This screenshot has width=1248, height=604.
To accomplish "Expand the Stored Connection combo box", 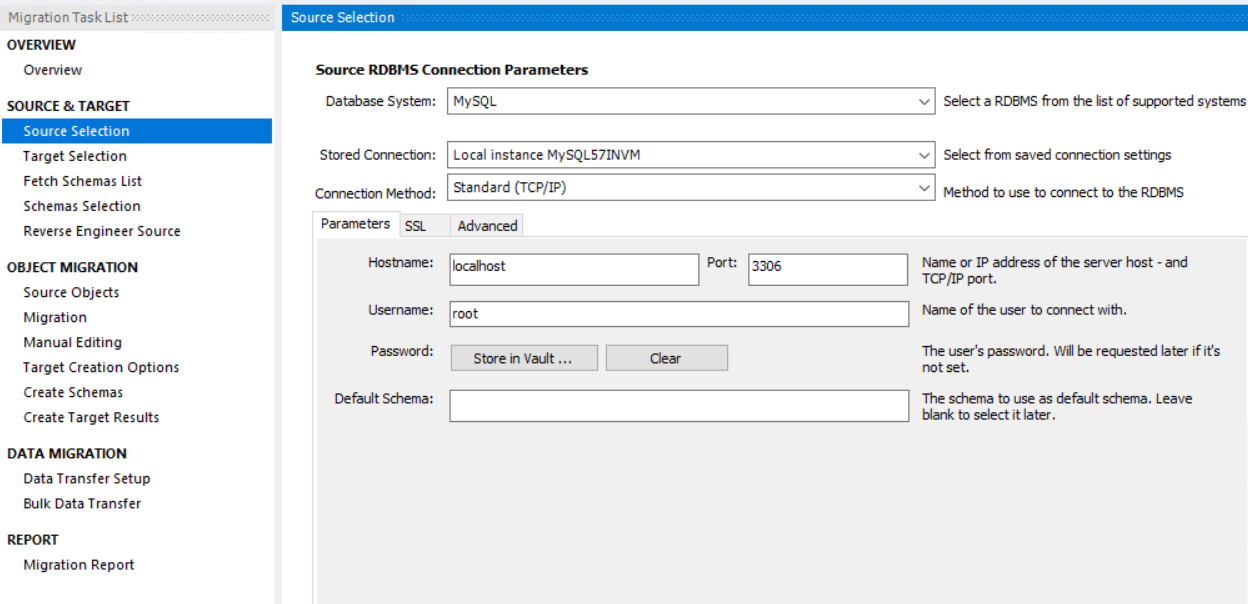I will [x=691, y=155].
